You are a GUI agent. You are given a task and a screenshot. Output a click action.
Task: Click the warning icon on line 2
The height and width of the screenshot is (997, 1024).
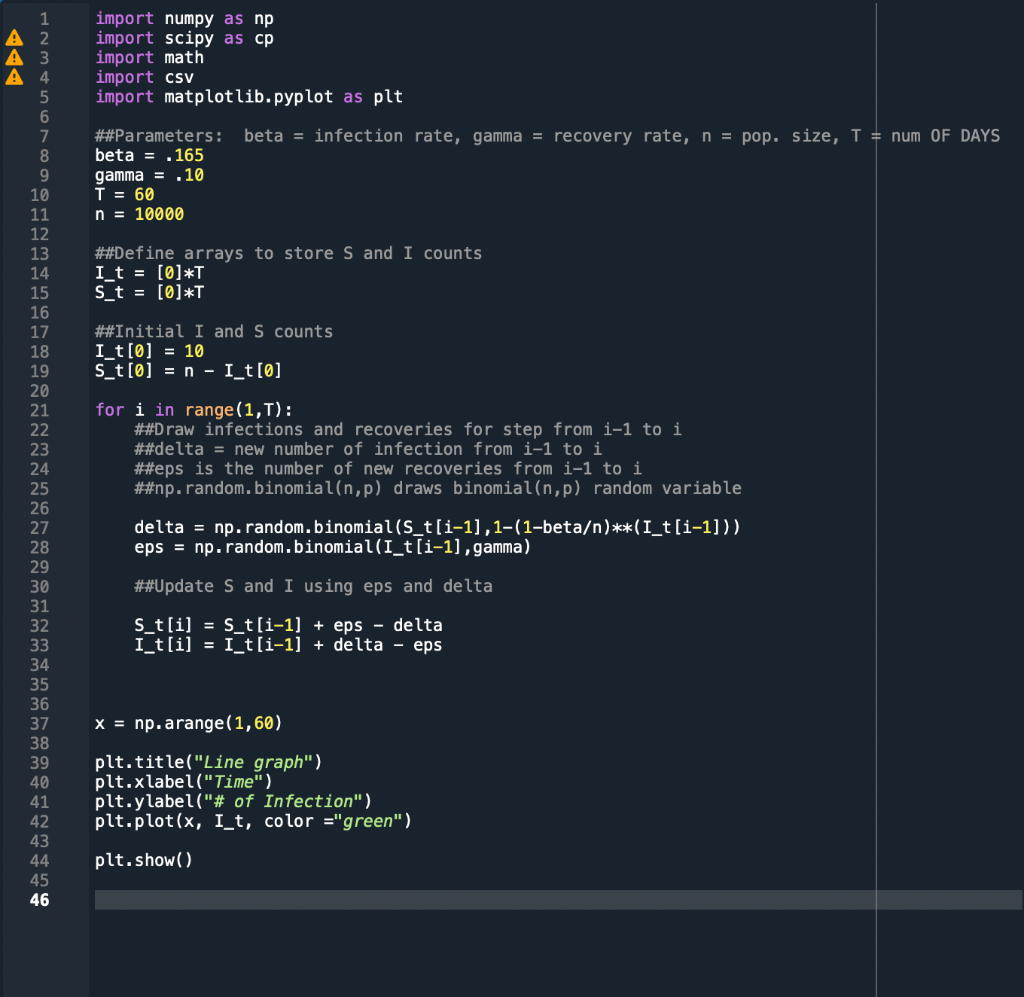coord(14,38)
